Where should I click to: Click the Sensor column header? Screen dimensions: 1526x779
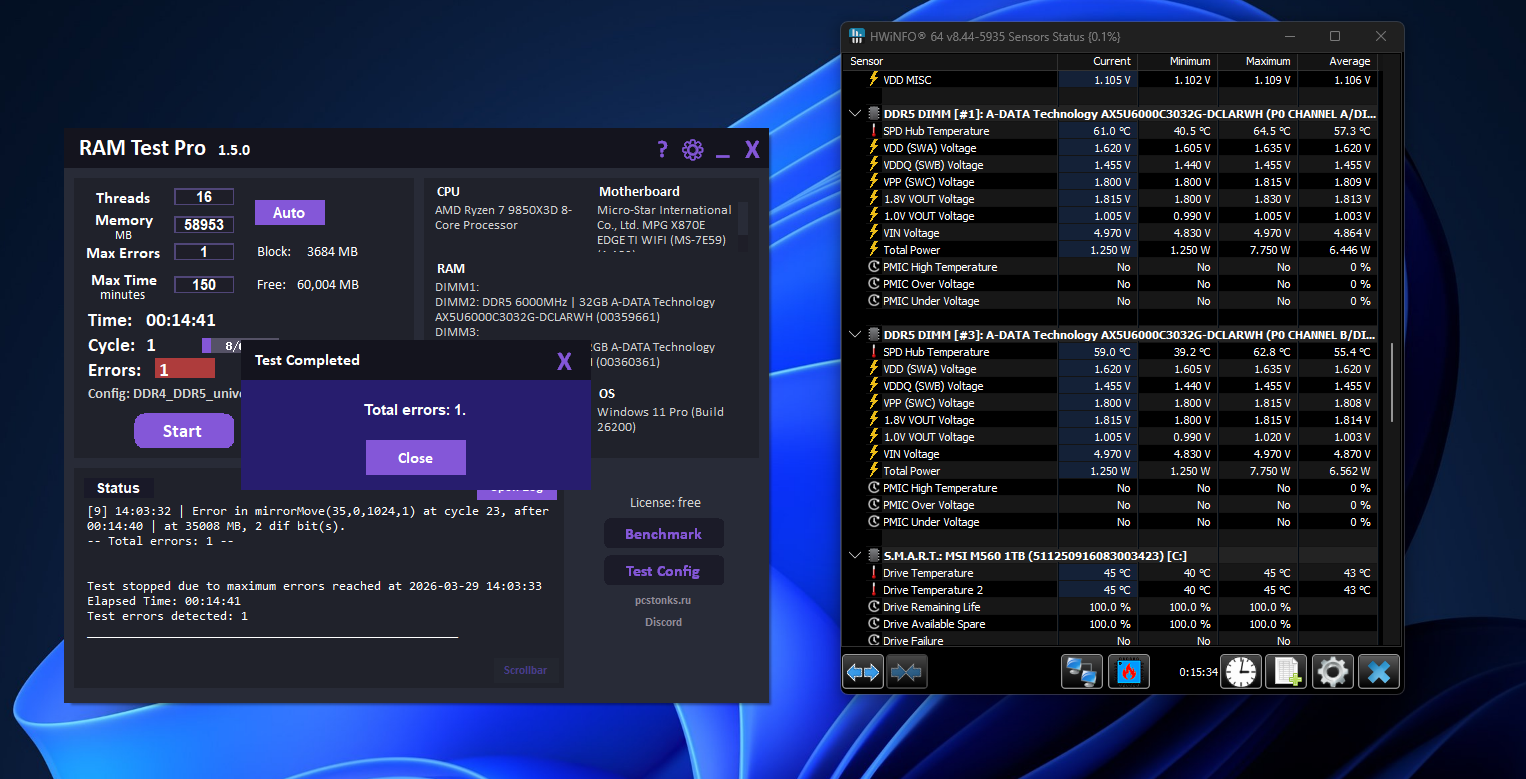pyautogui.click(x=950, y=61)
